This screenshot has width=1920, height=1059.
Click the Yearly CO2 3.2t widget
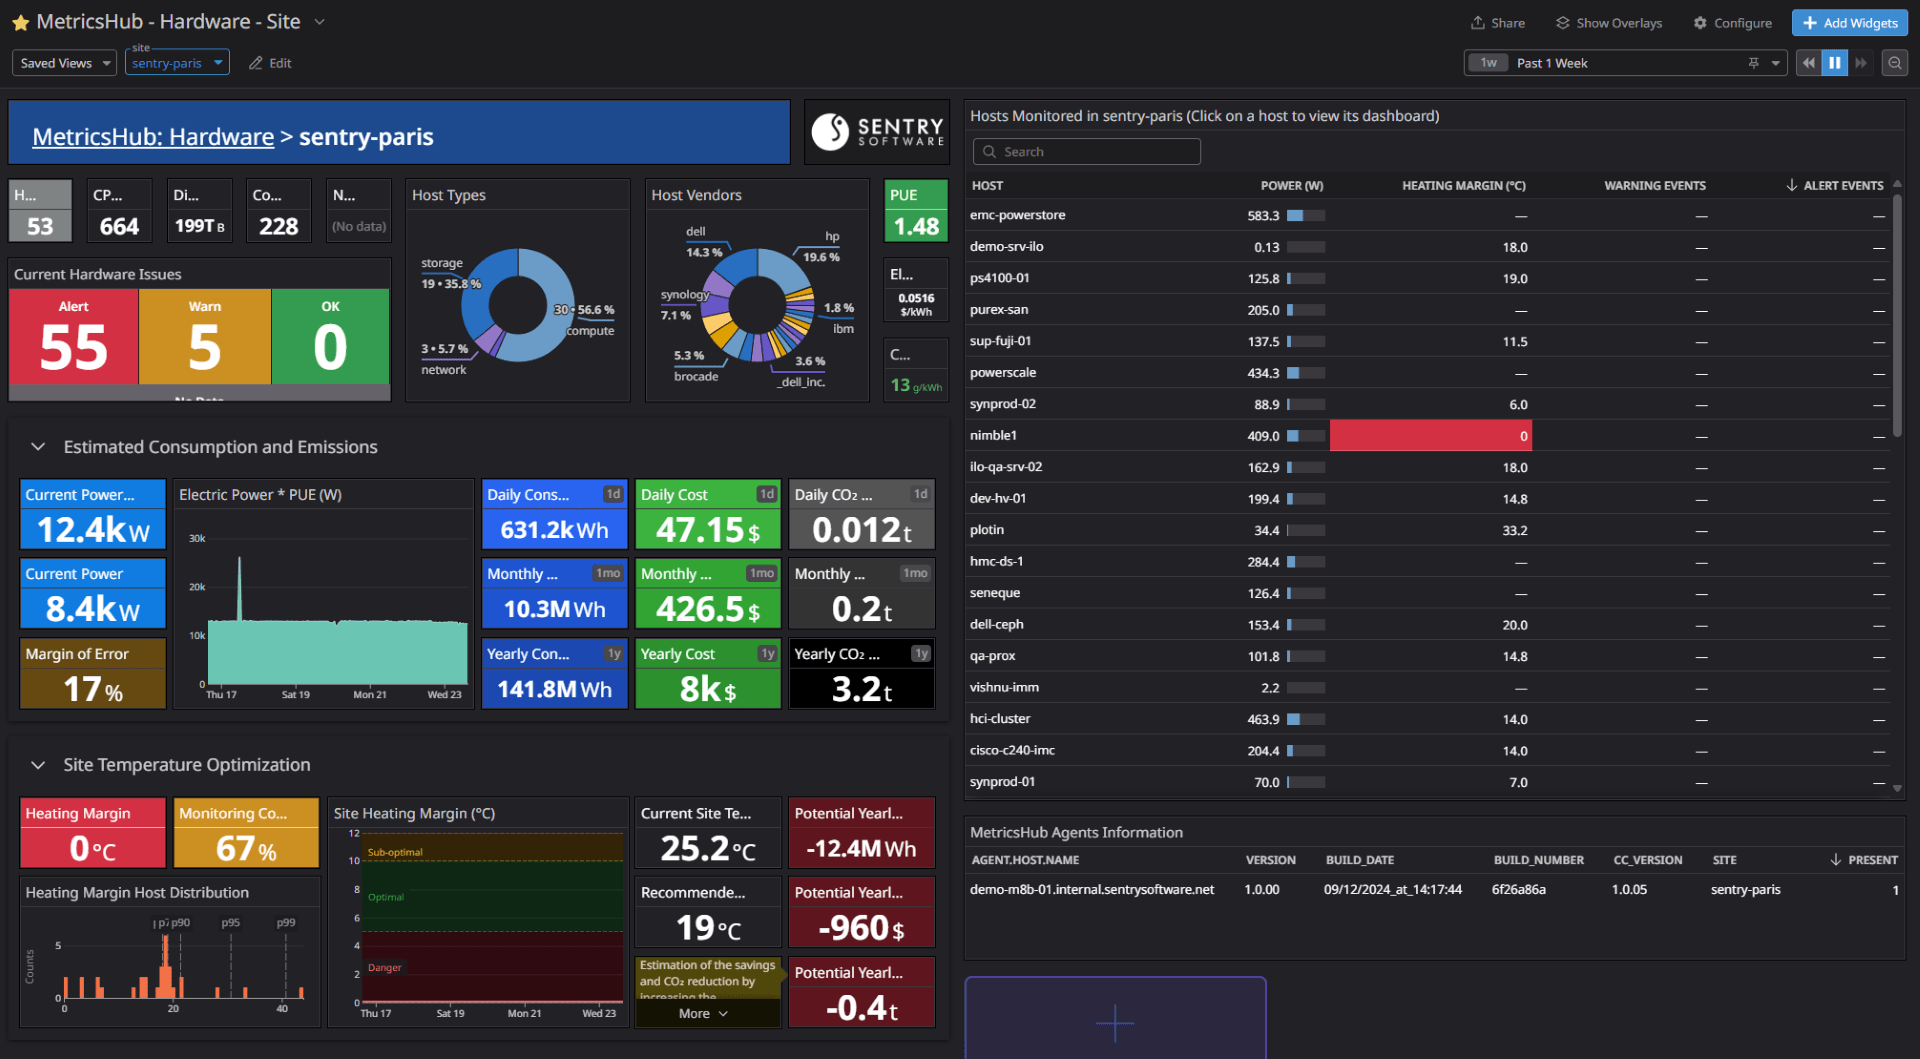[862, 674]
